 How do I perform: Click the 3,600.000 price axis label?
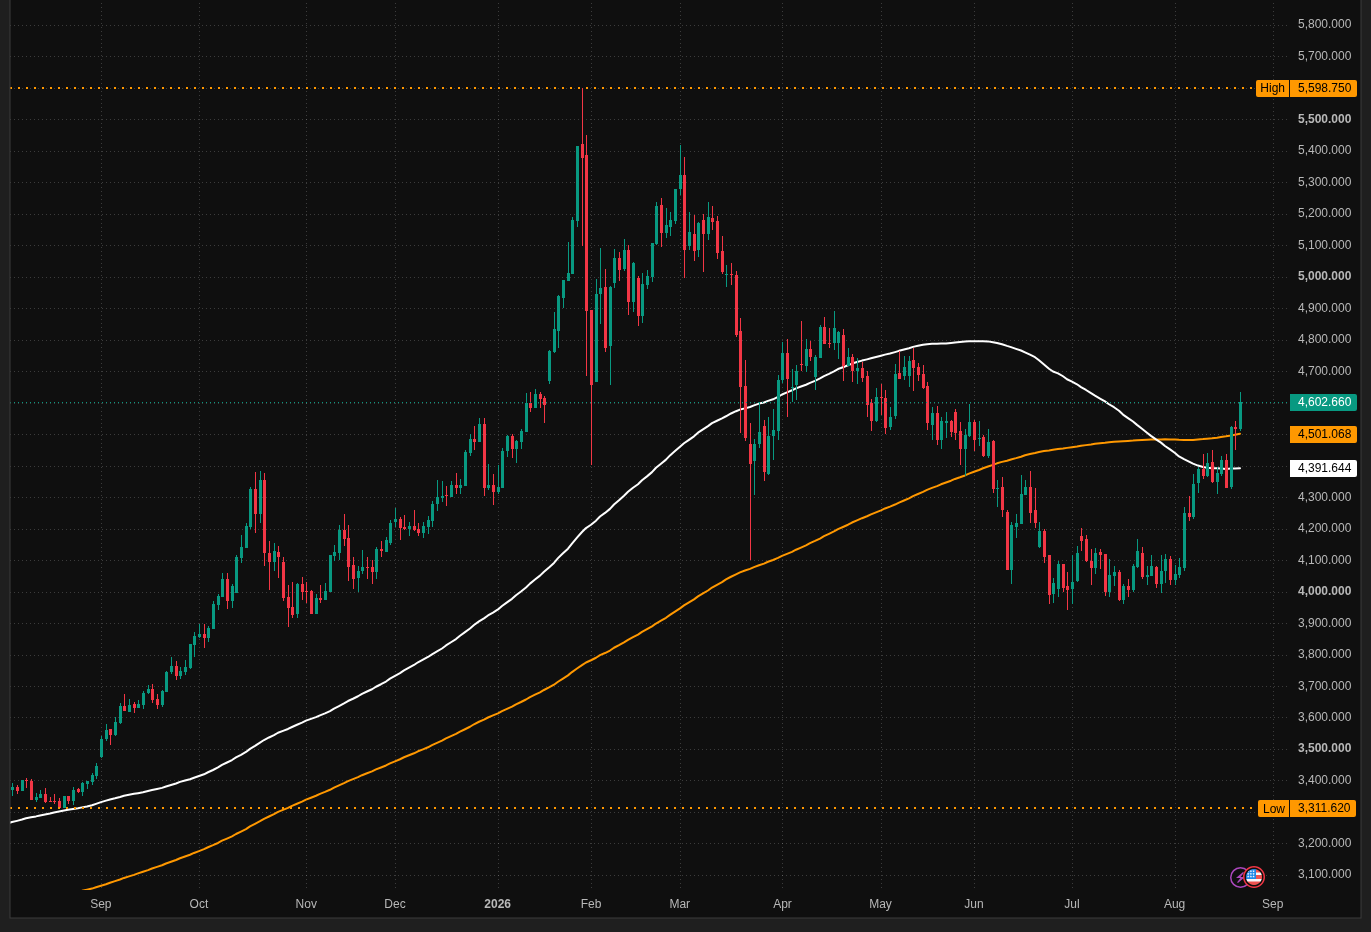tap(1324, 717)
